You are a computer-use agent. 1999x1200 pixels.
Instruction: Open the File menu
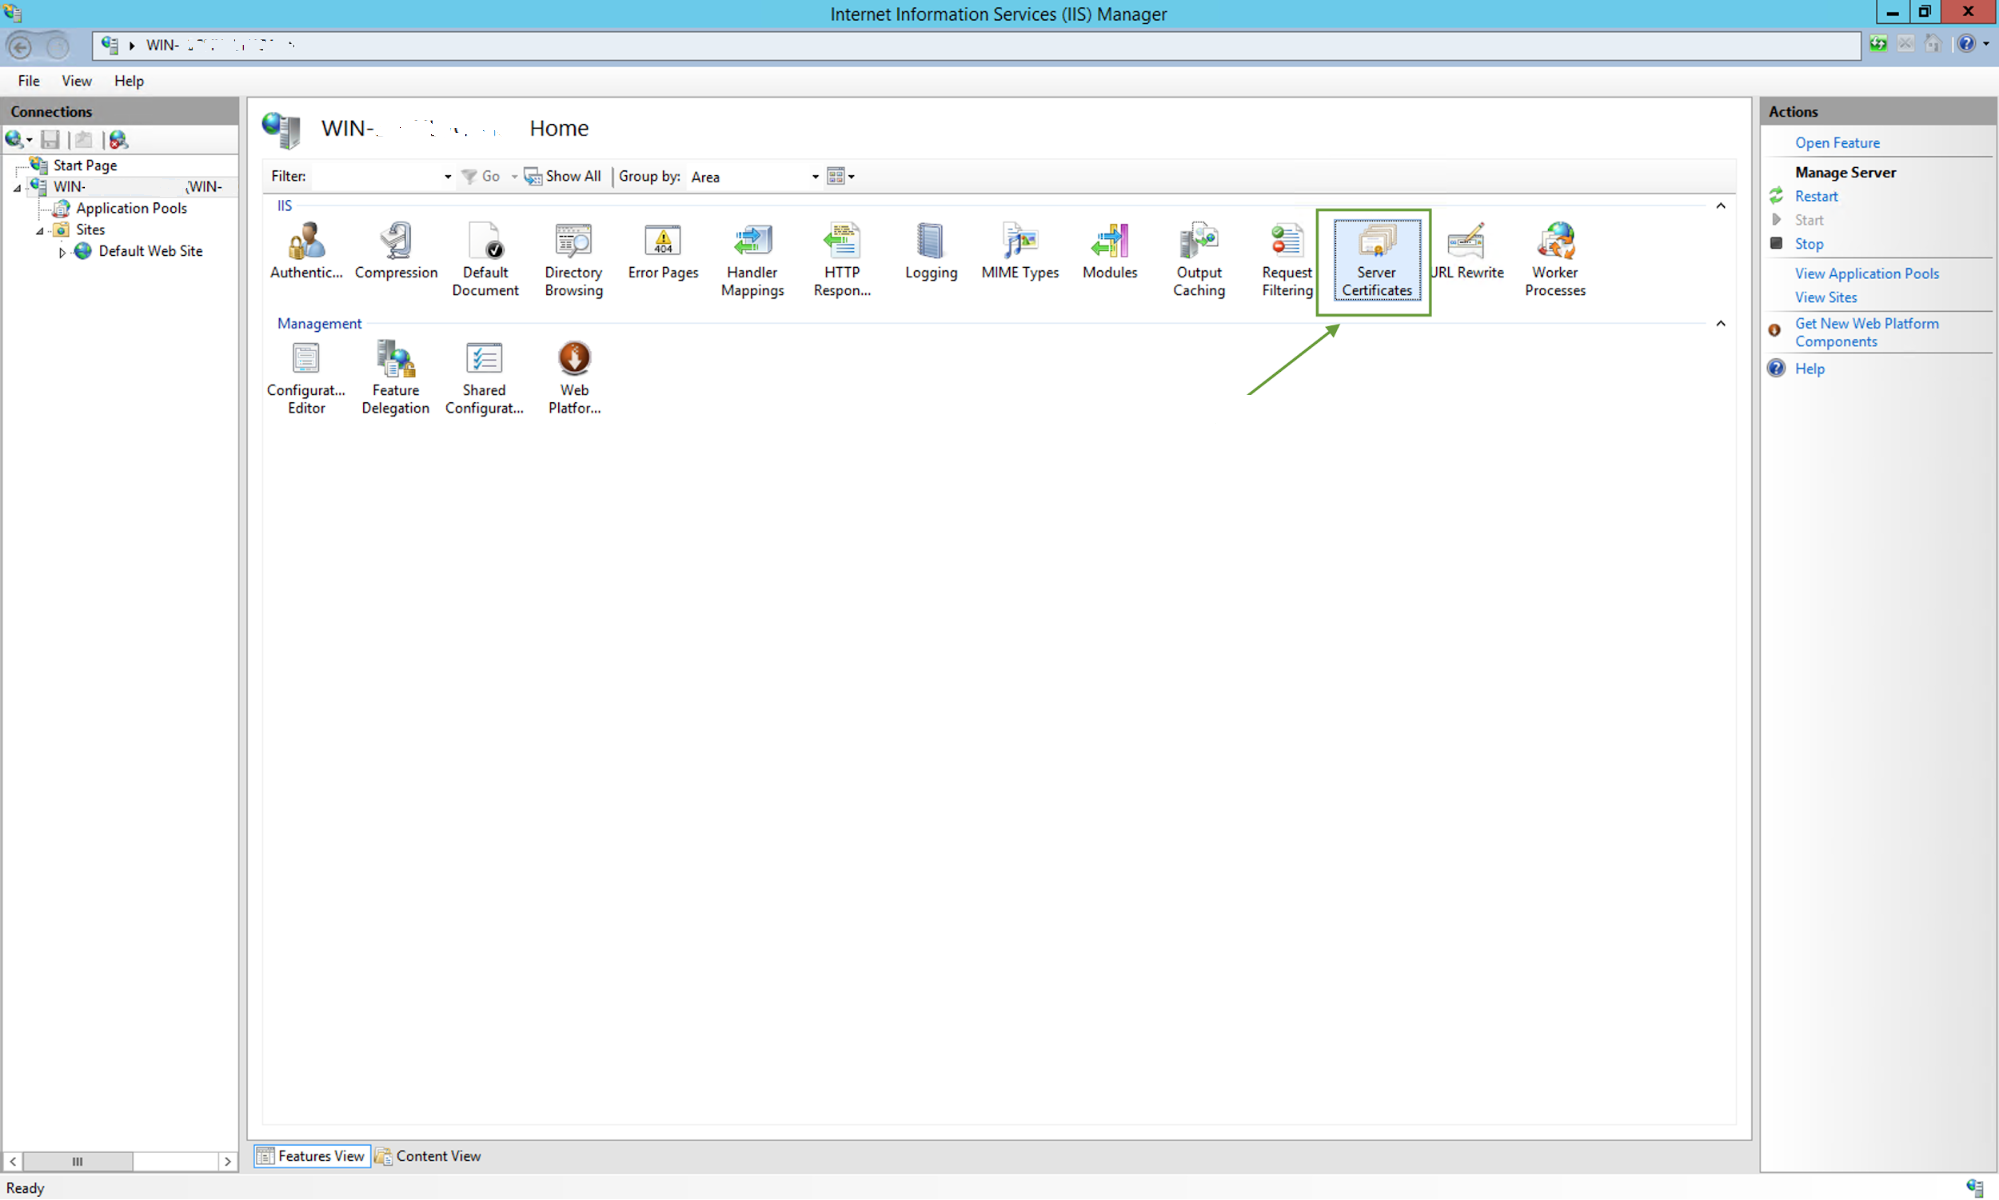[x=29, y=81]
